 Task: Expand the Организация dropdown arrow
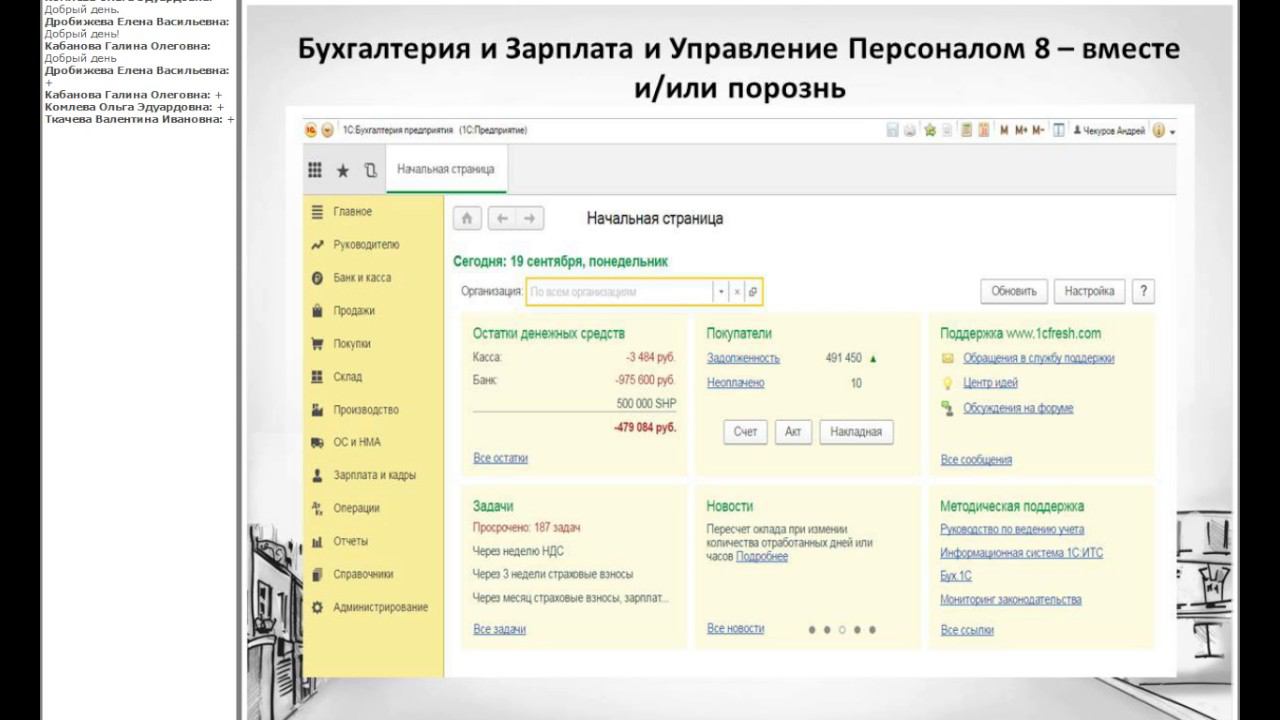(720, 292)
